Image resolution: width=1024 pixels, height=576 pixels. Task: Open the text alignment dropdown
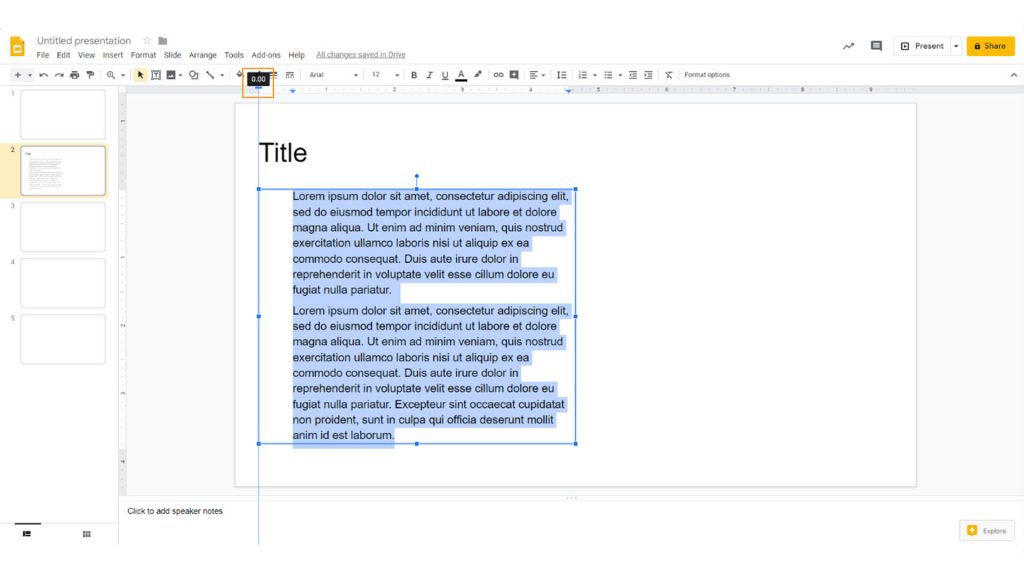click(x=536, y=75)
